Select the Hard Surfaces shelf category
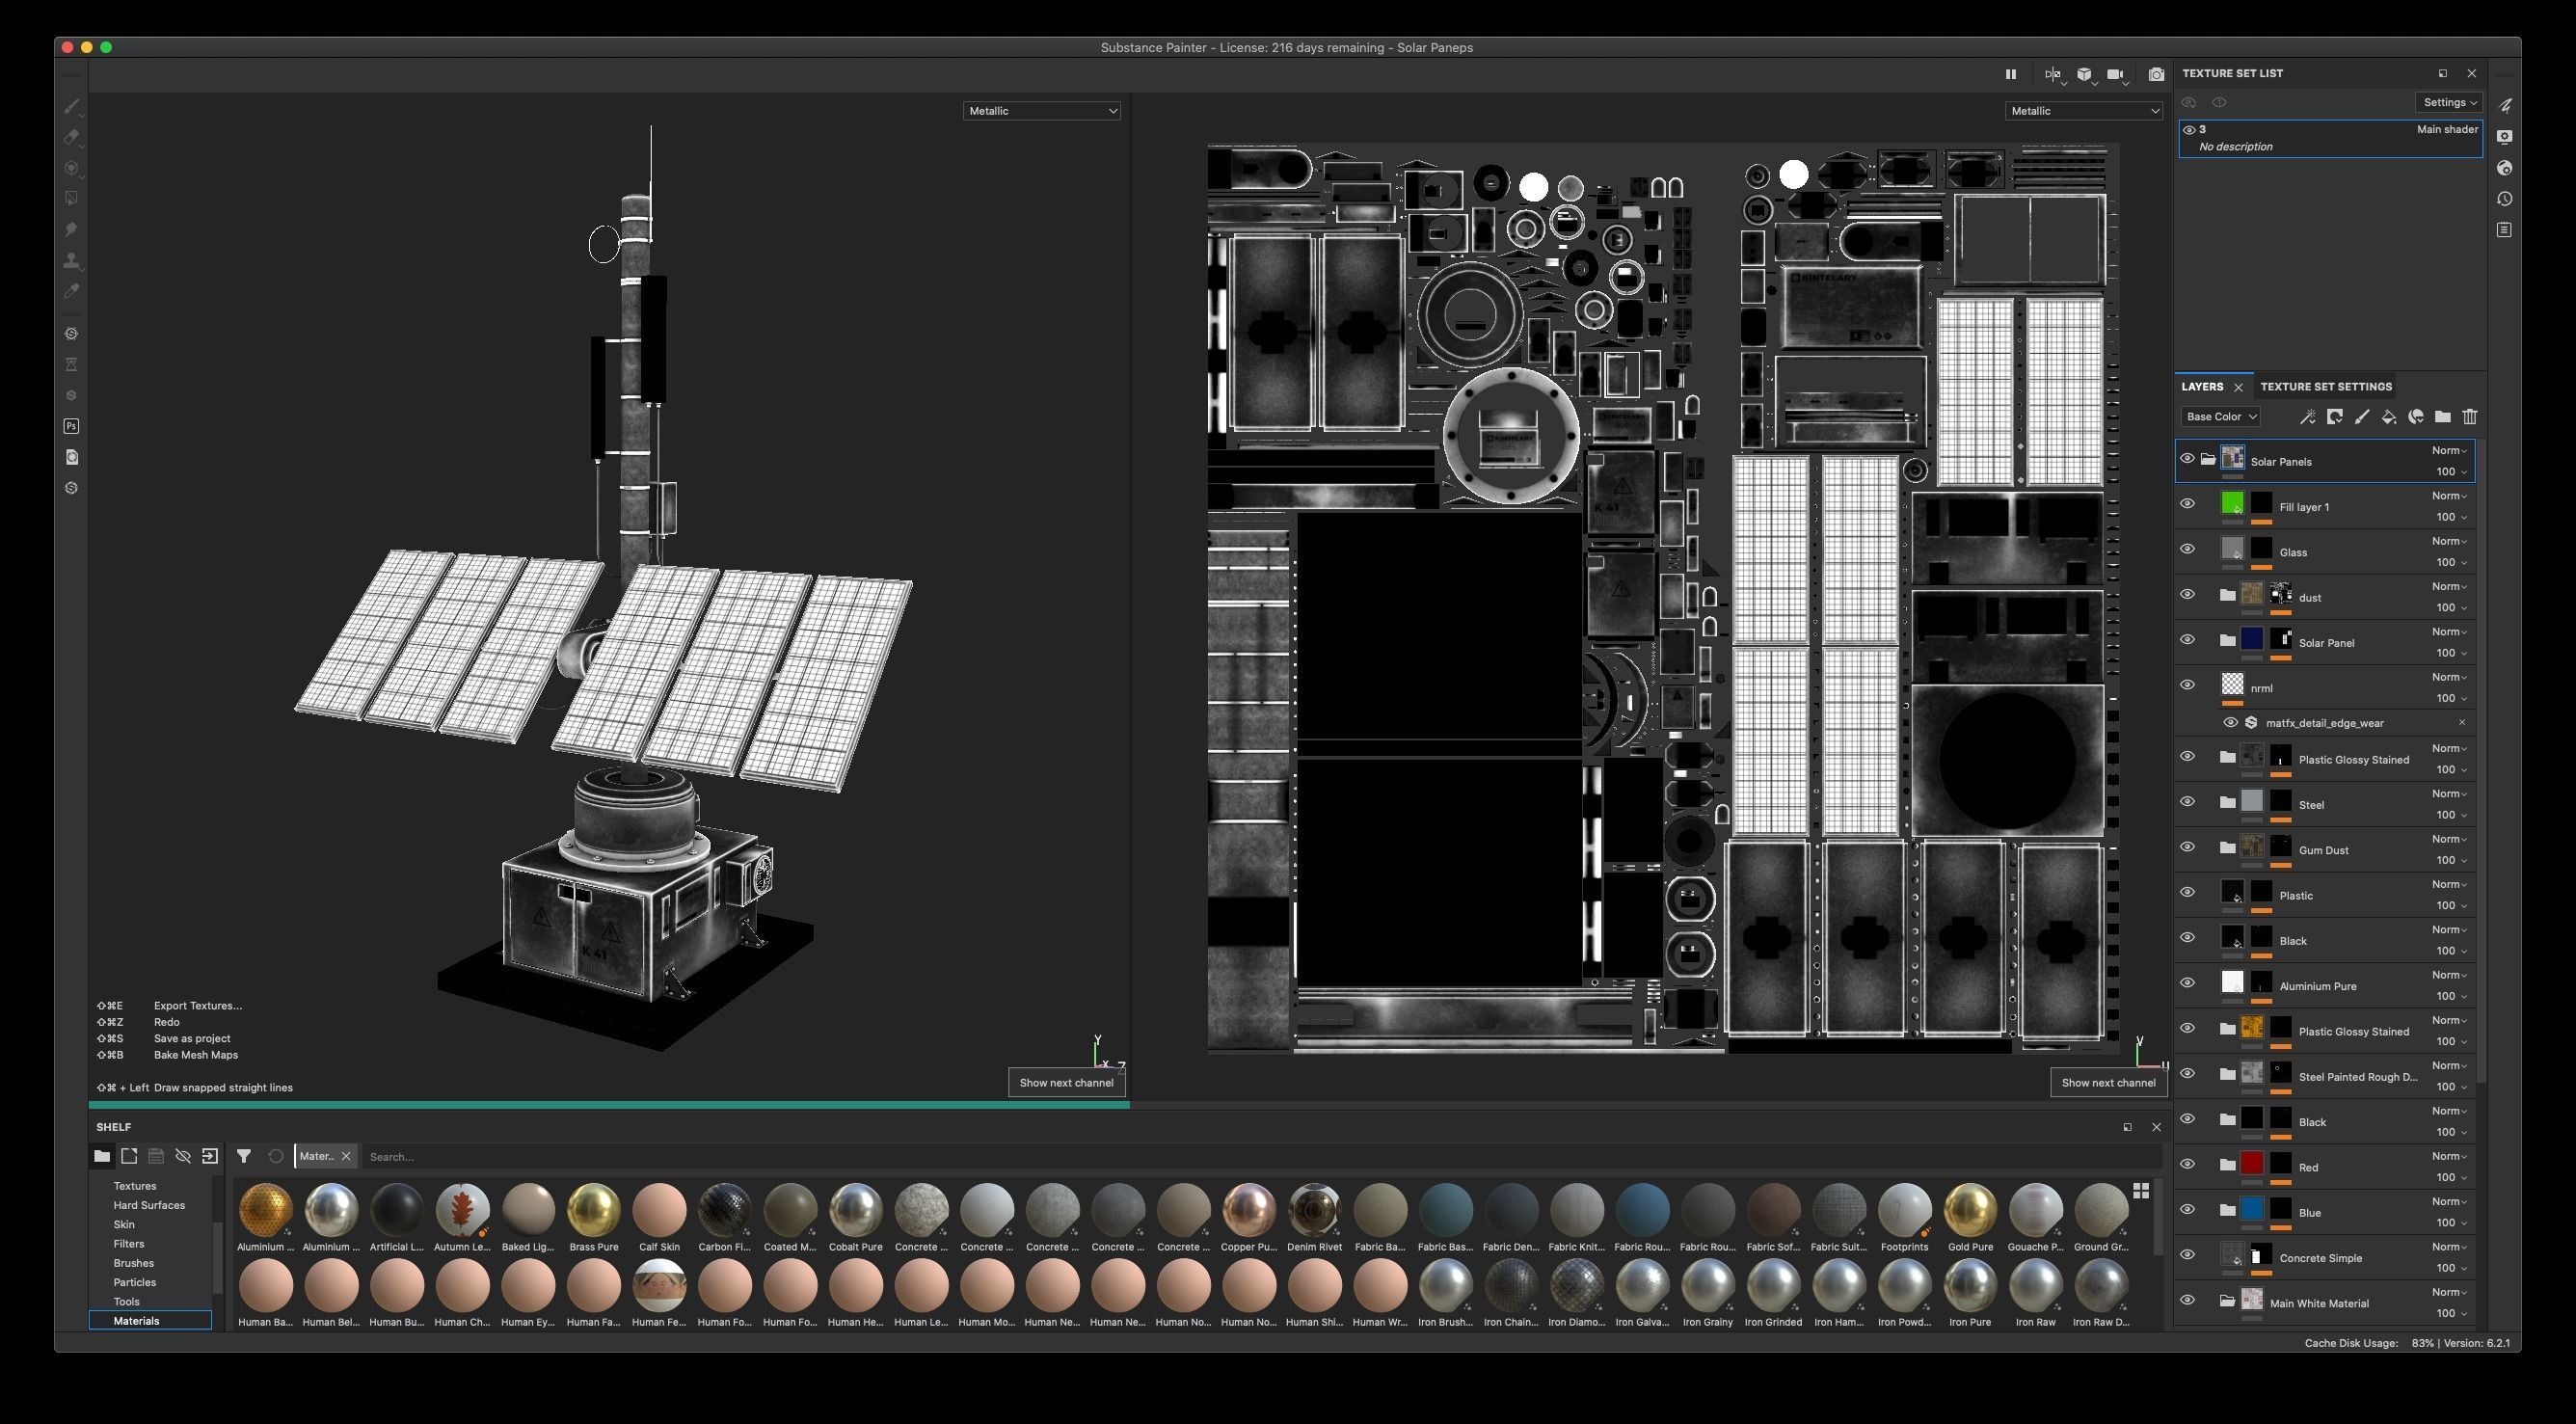Screen dimensions: 2576x1424 click(x=149, y=1205)
